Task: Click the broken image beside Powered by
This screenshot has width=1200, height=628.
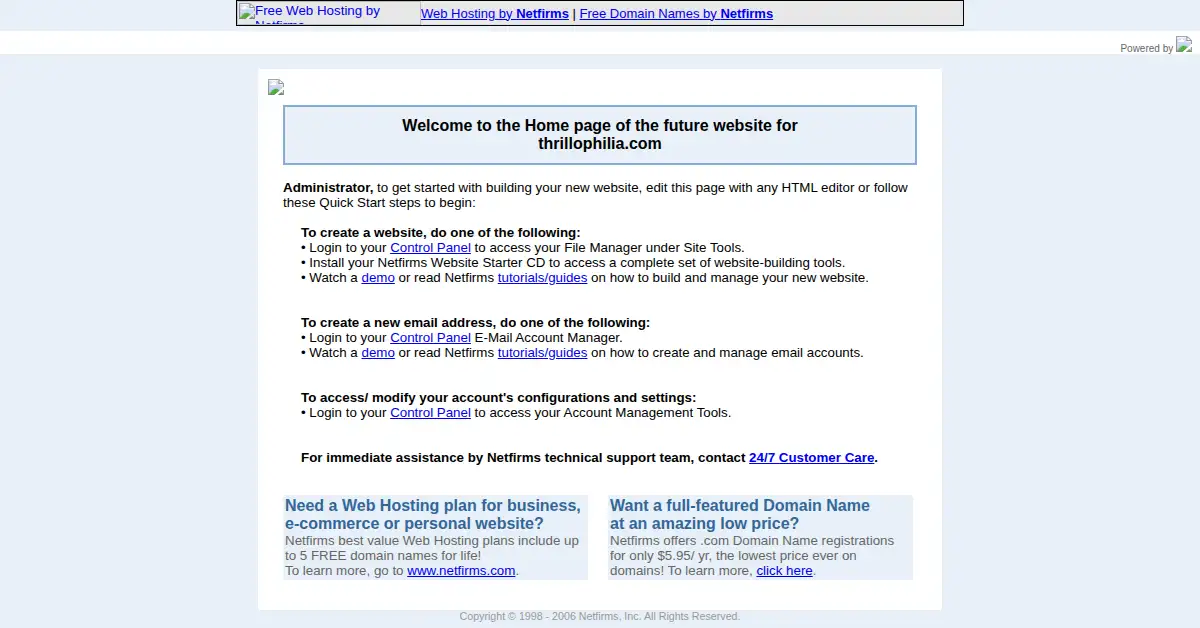Action: [1184, 44]
